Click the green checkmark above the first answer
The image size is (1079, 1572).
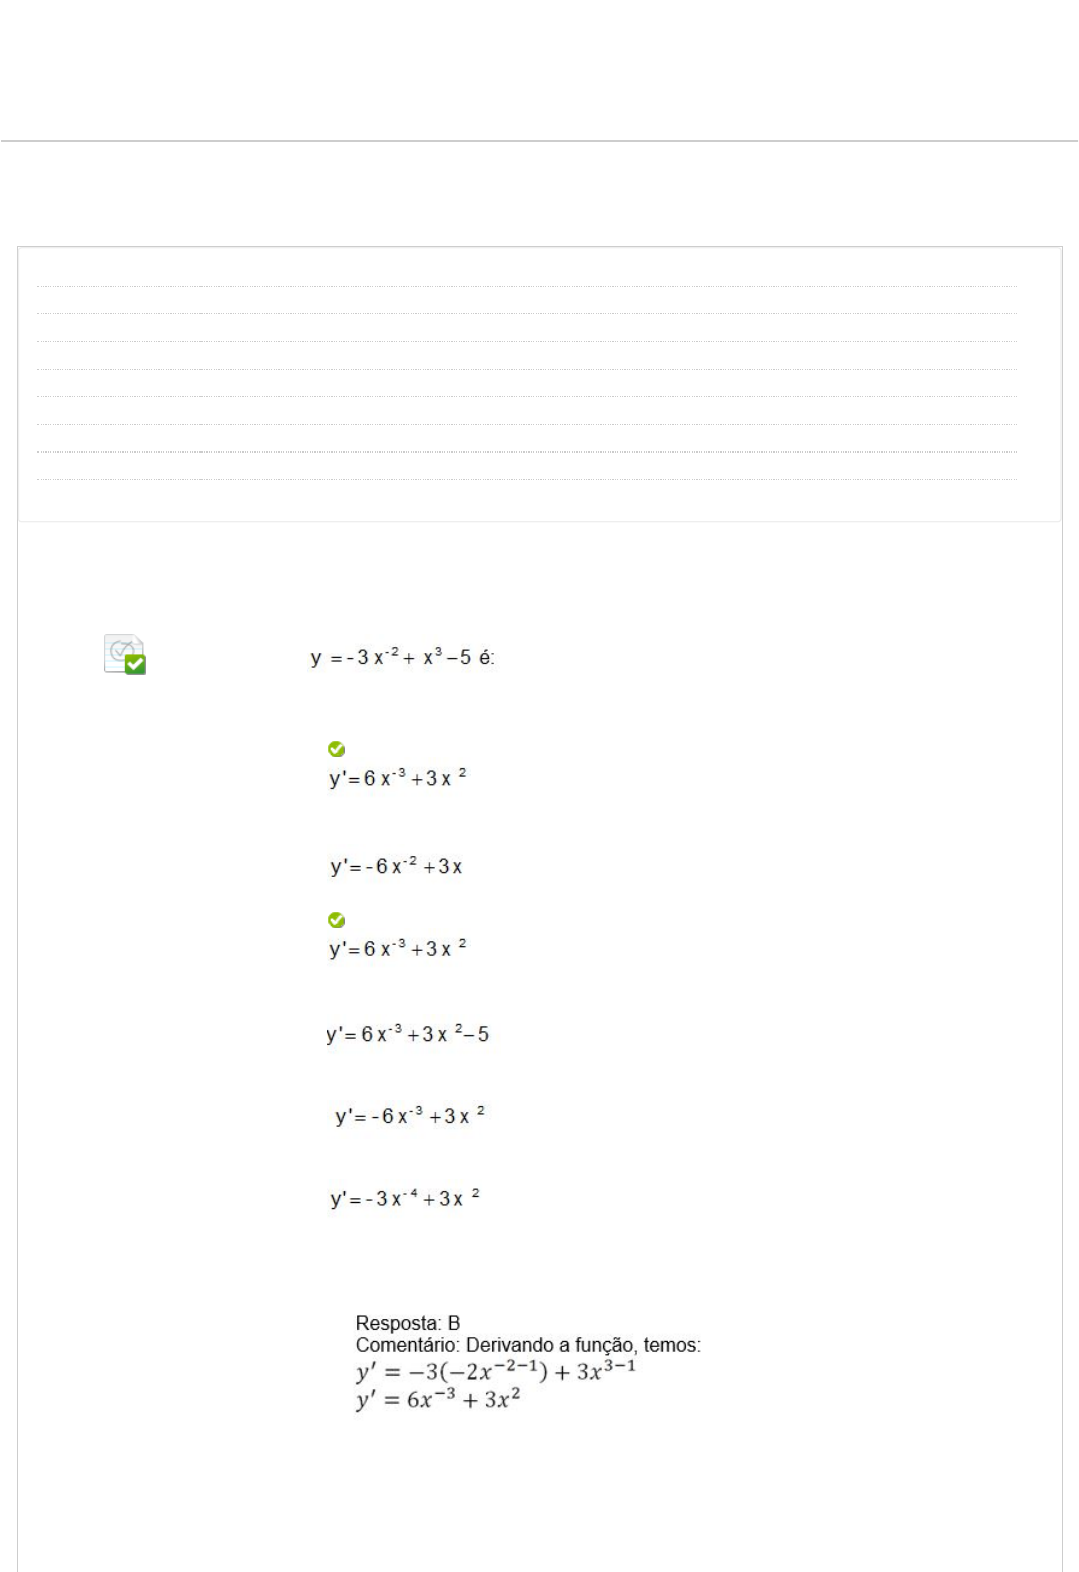click(x=337, y=749)
